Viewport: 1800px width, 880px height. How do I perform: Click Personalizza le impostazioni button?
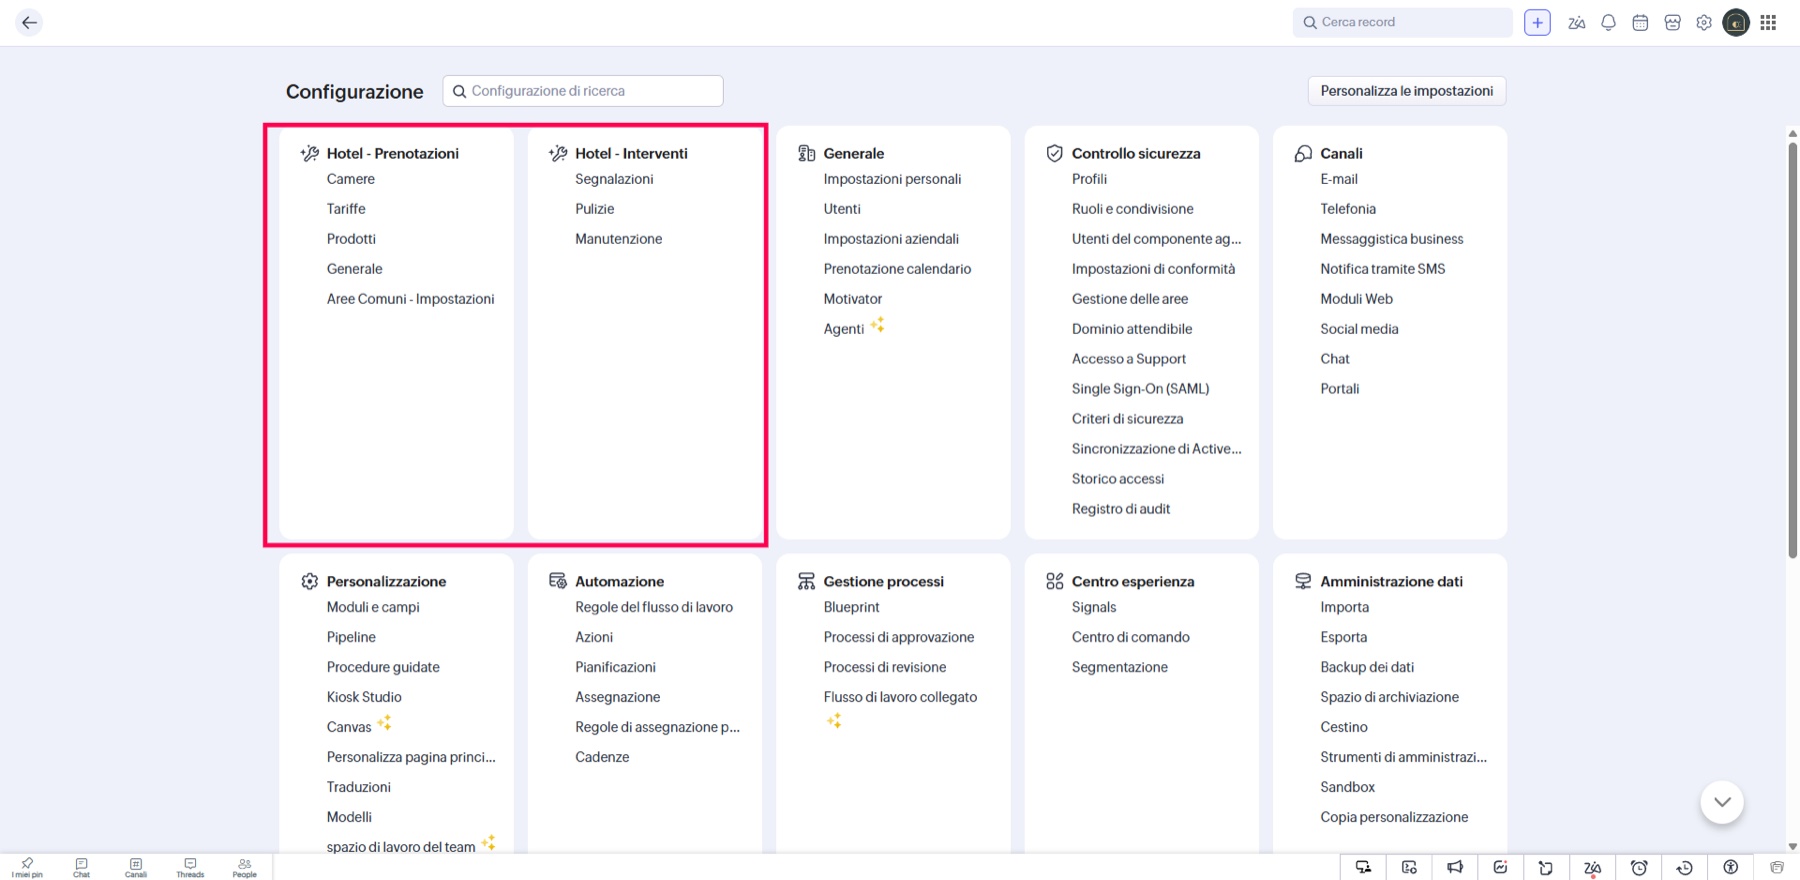[1406, 91]
